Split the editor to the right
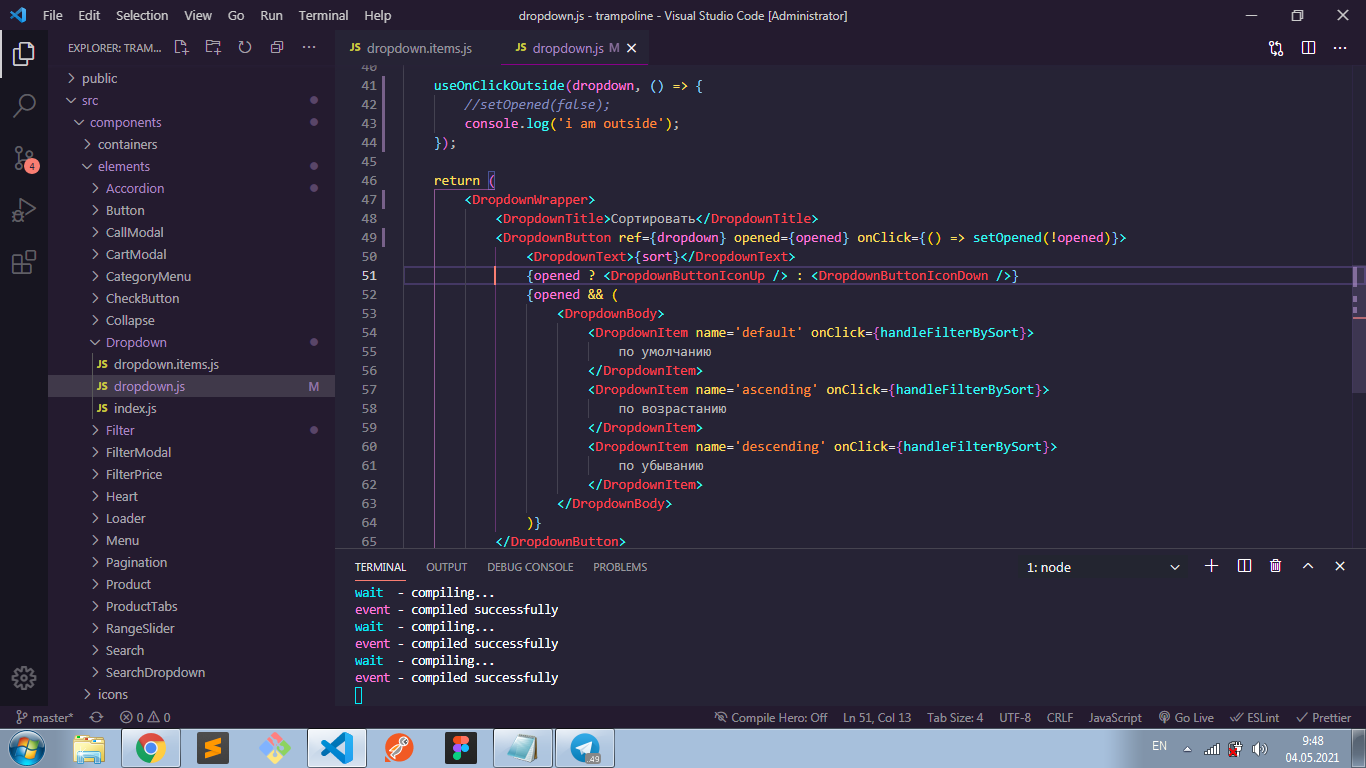The width and height of the screenshot is (1366, 768). pos(1308,47)
